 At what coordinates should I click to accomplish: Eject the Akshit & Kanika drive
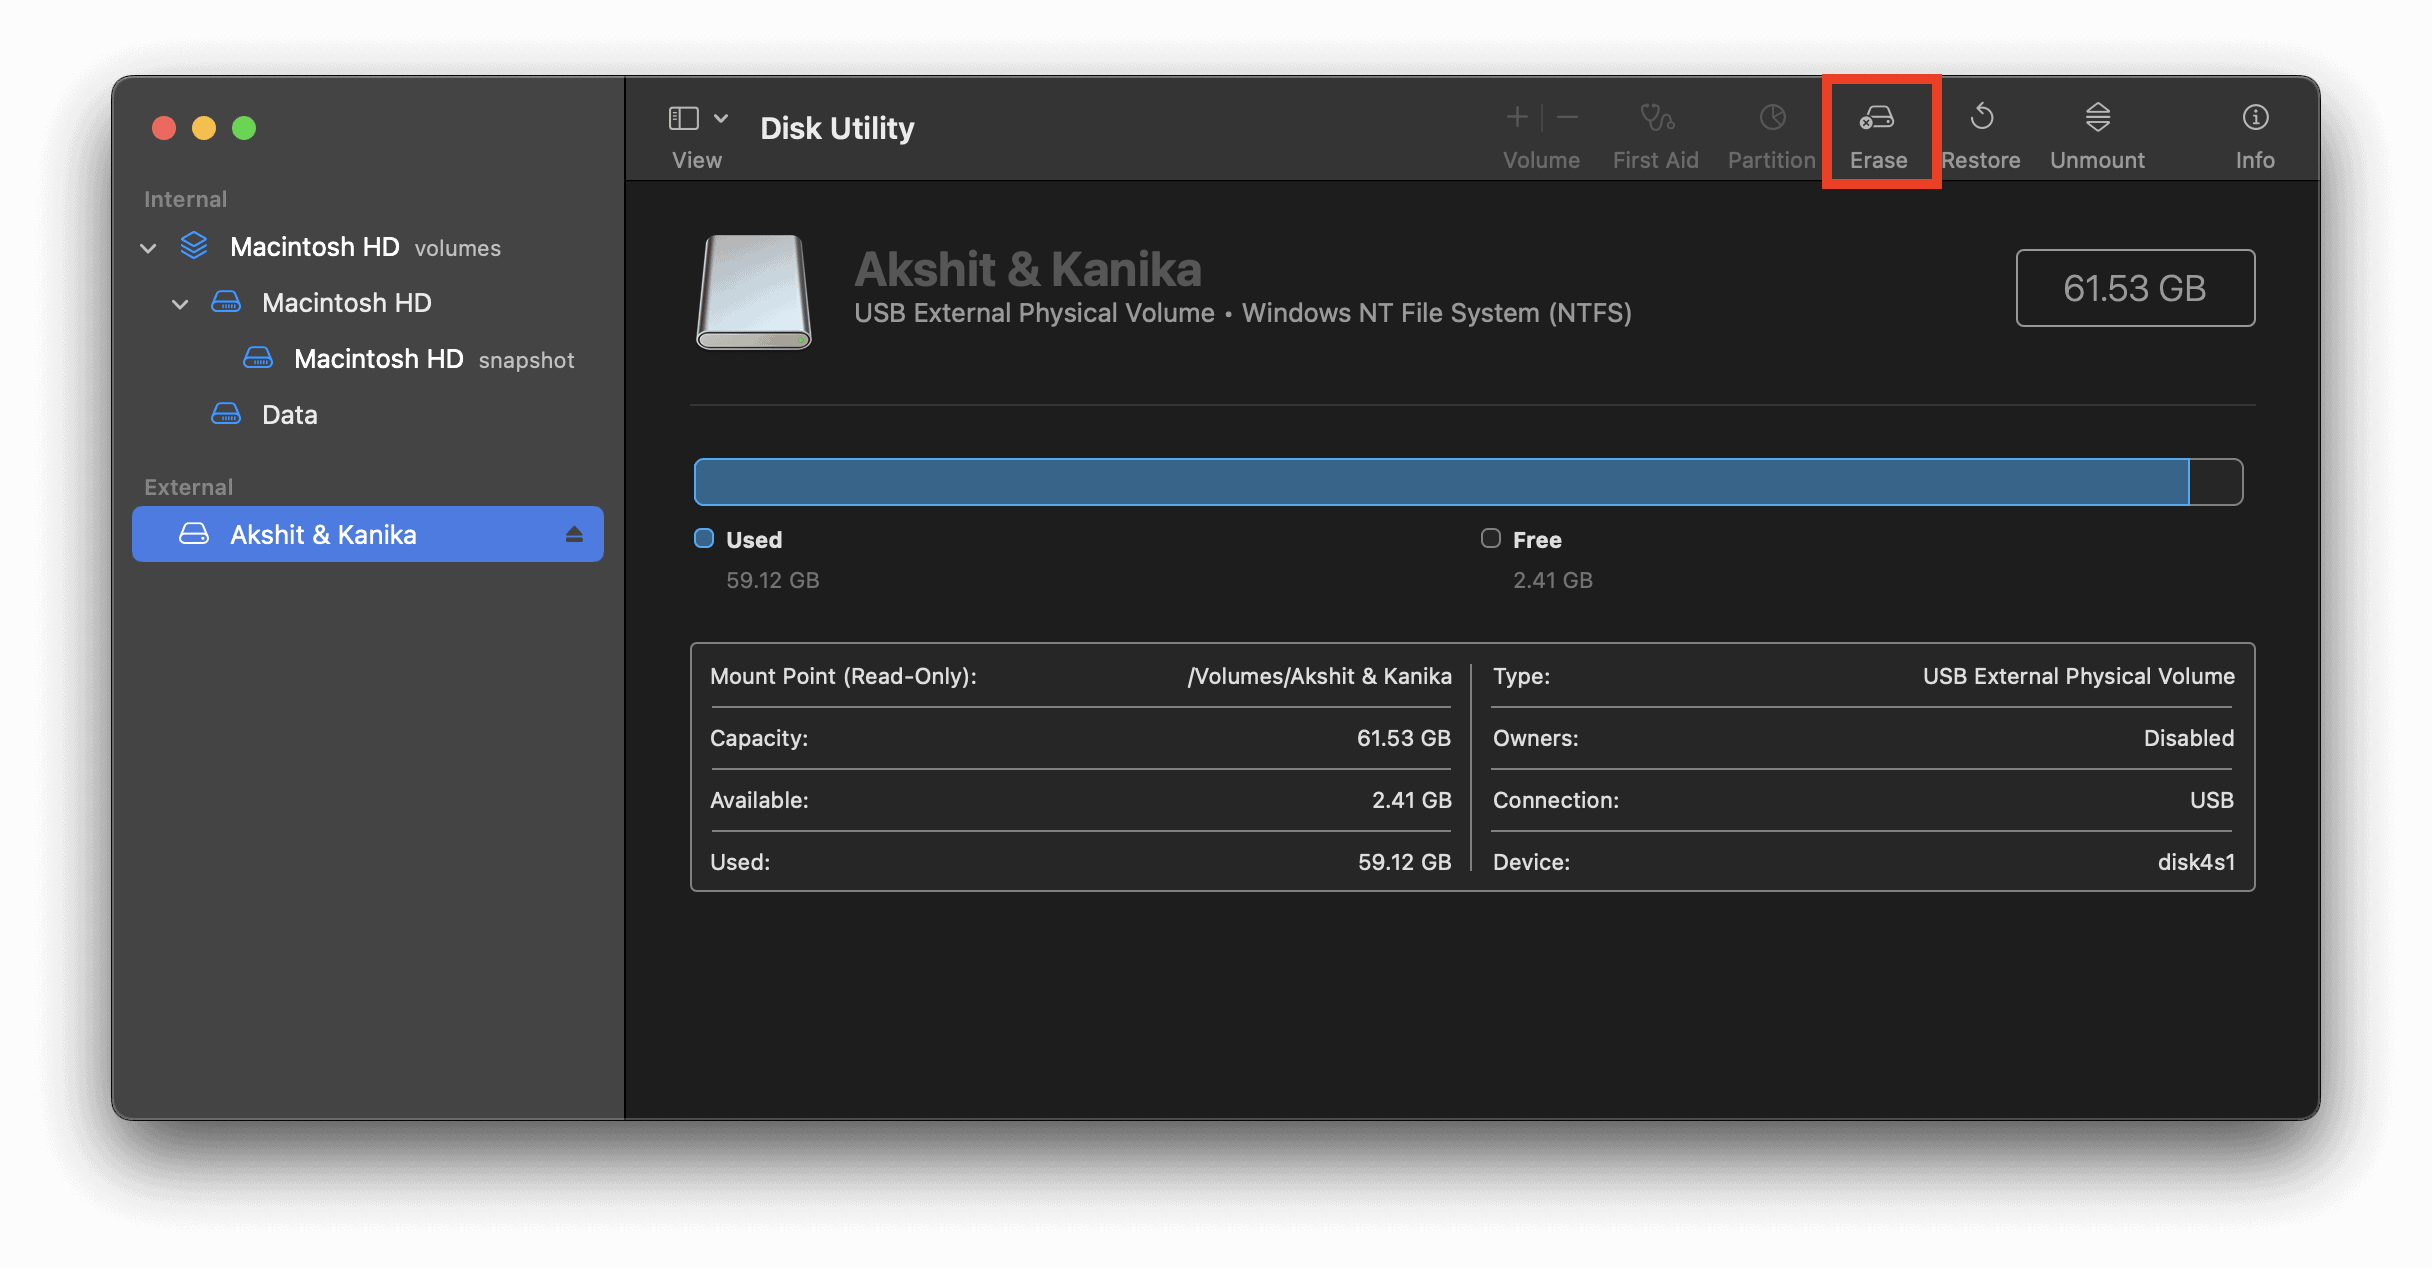[574, 535]
